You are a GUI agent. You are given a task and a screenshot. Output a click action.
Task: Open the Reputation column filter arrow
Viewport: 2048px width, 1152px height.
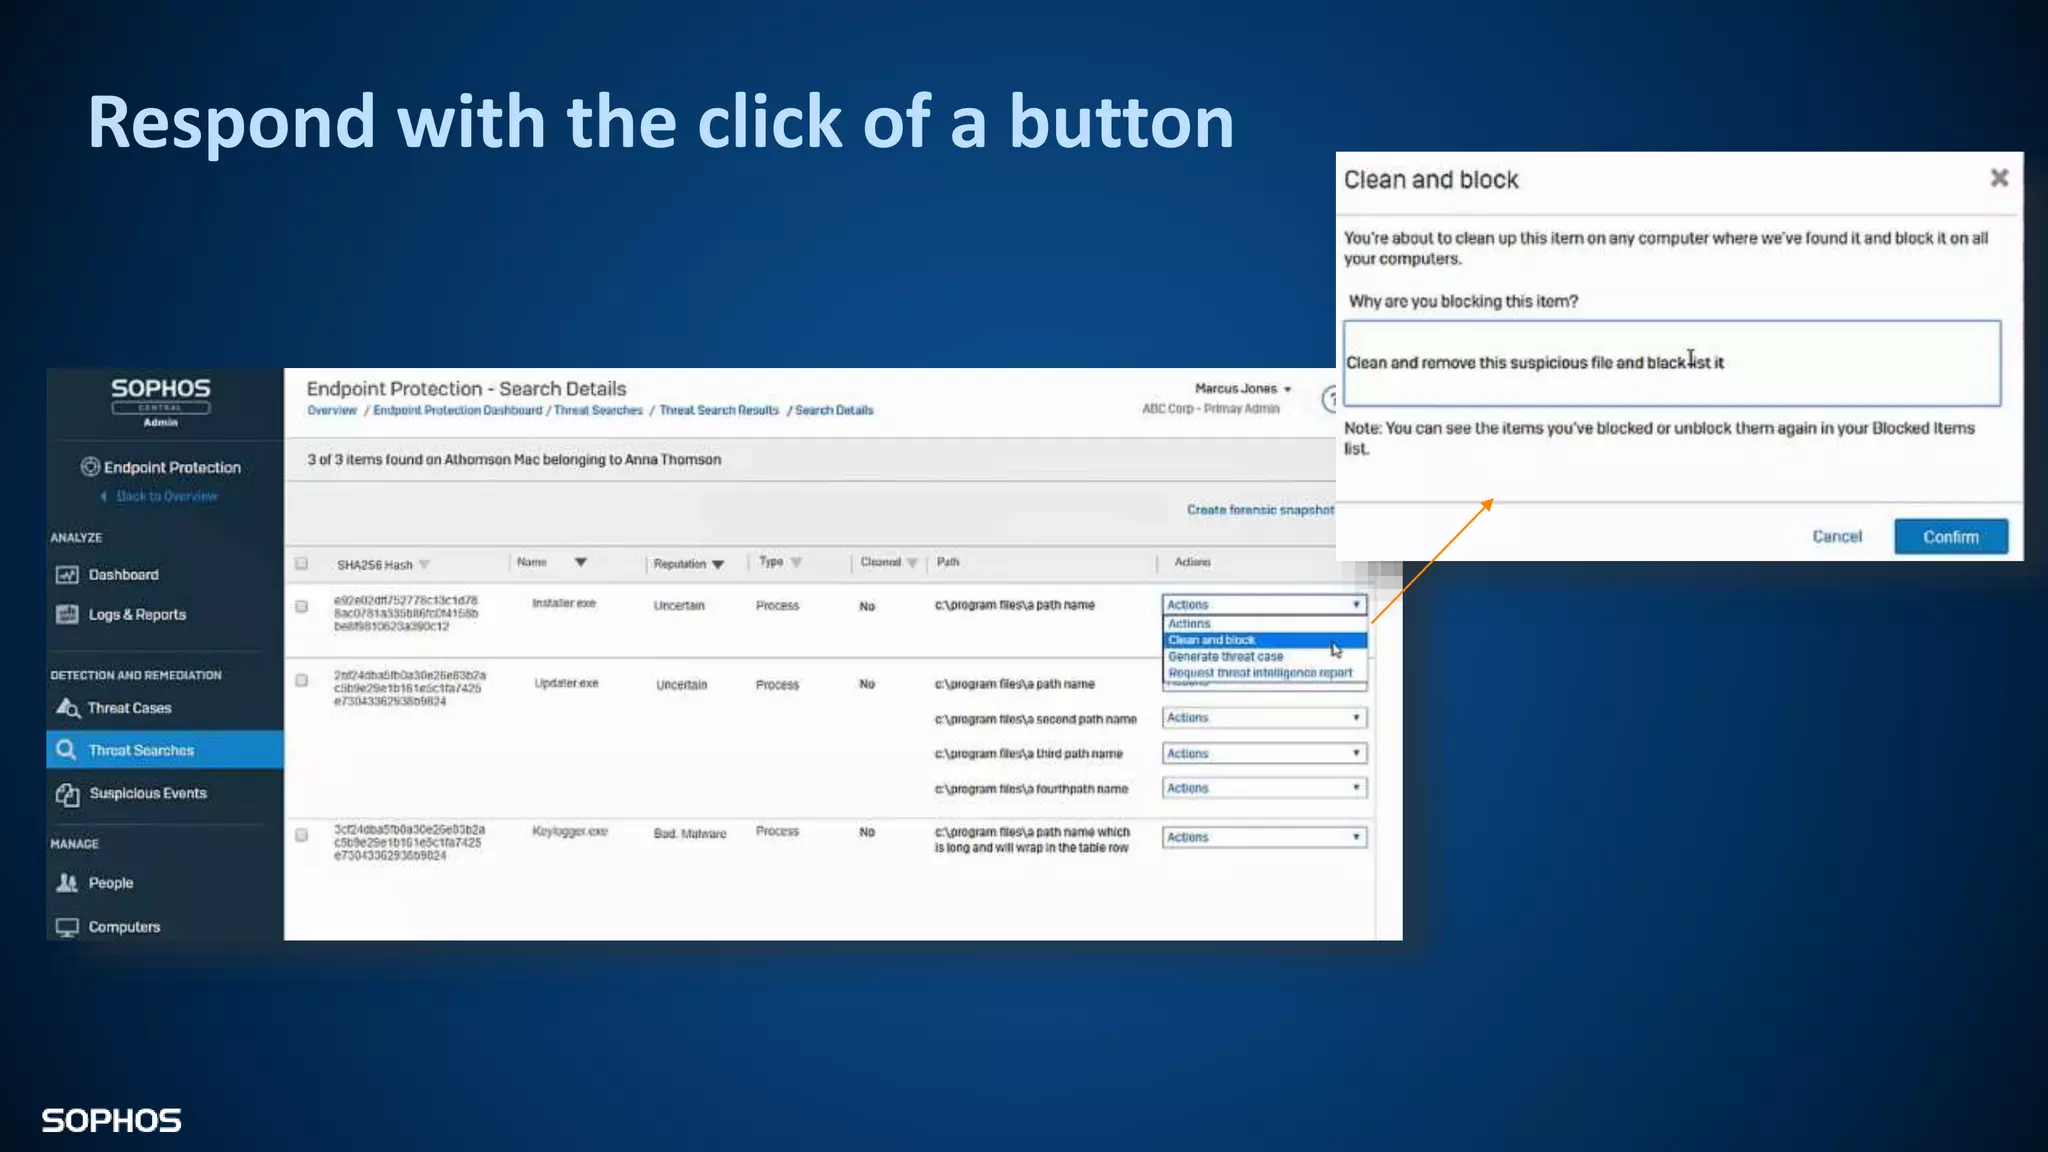tap(718, 565)
